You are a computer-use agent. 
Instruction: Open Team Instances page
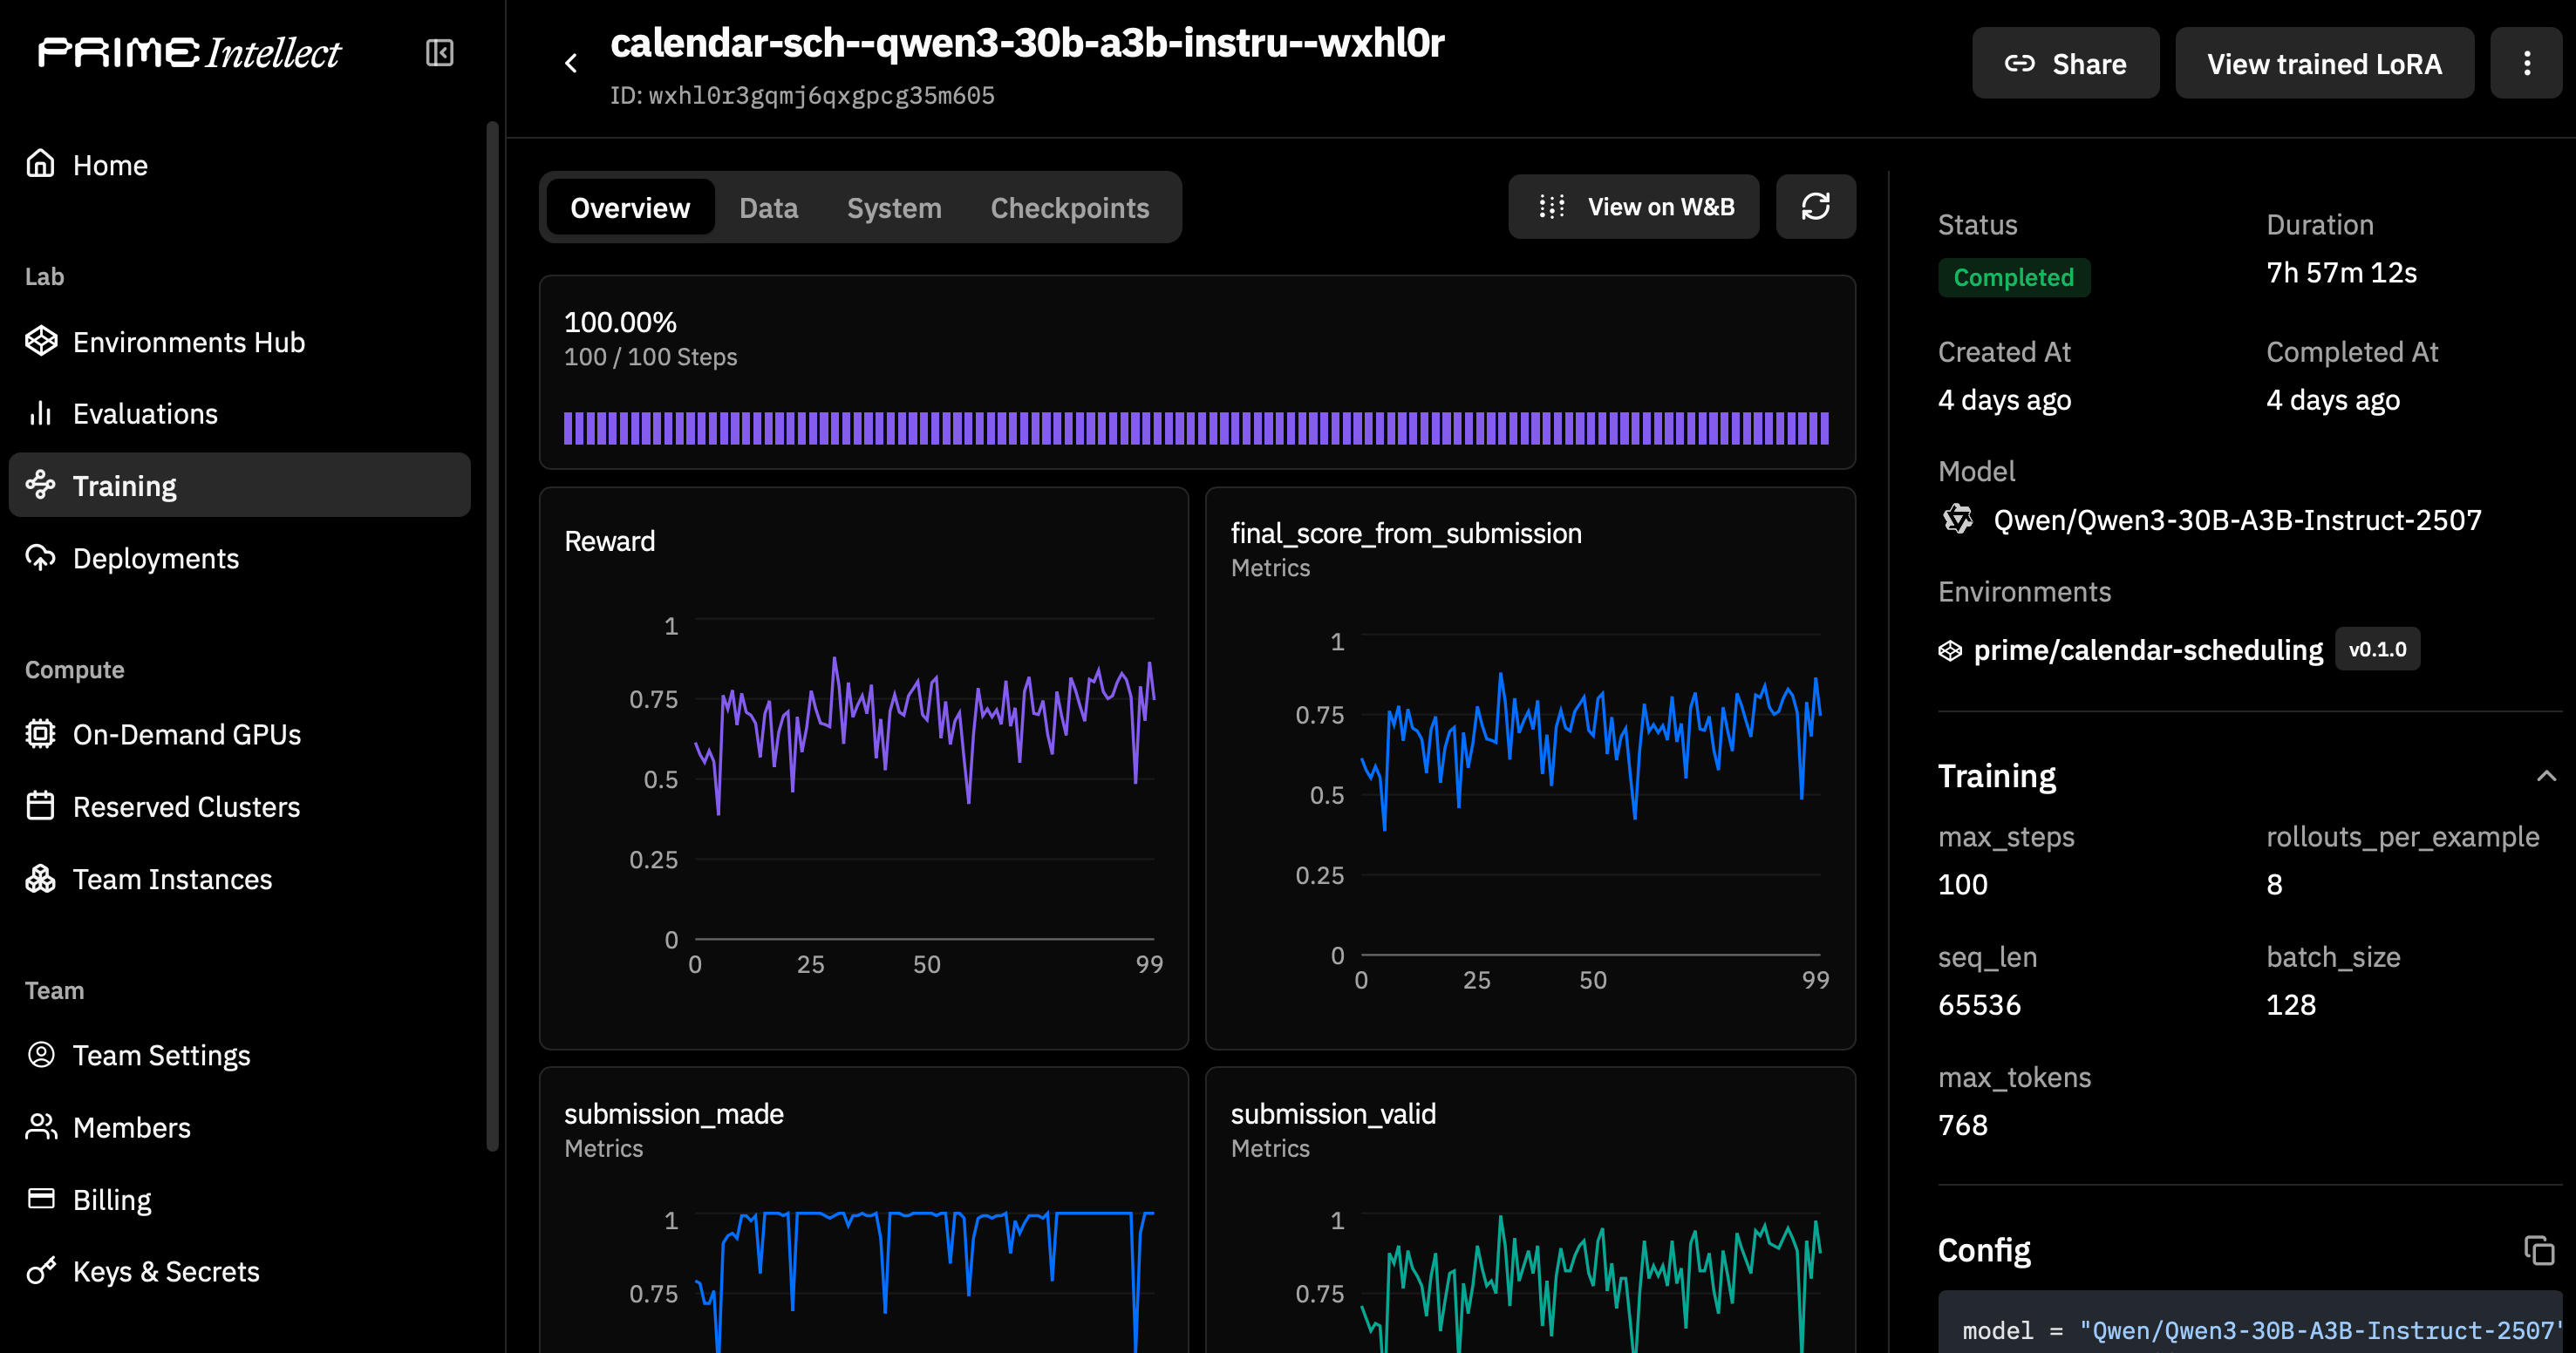point(240,879)
